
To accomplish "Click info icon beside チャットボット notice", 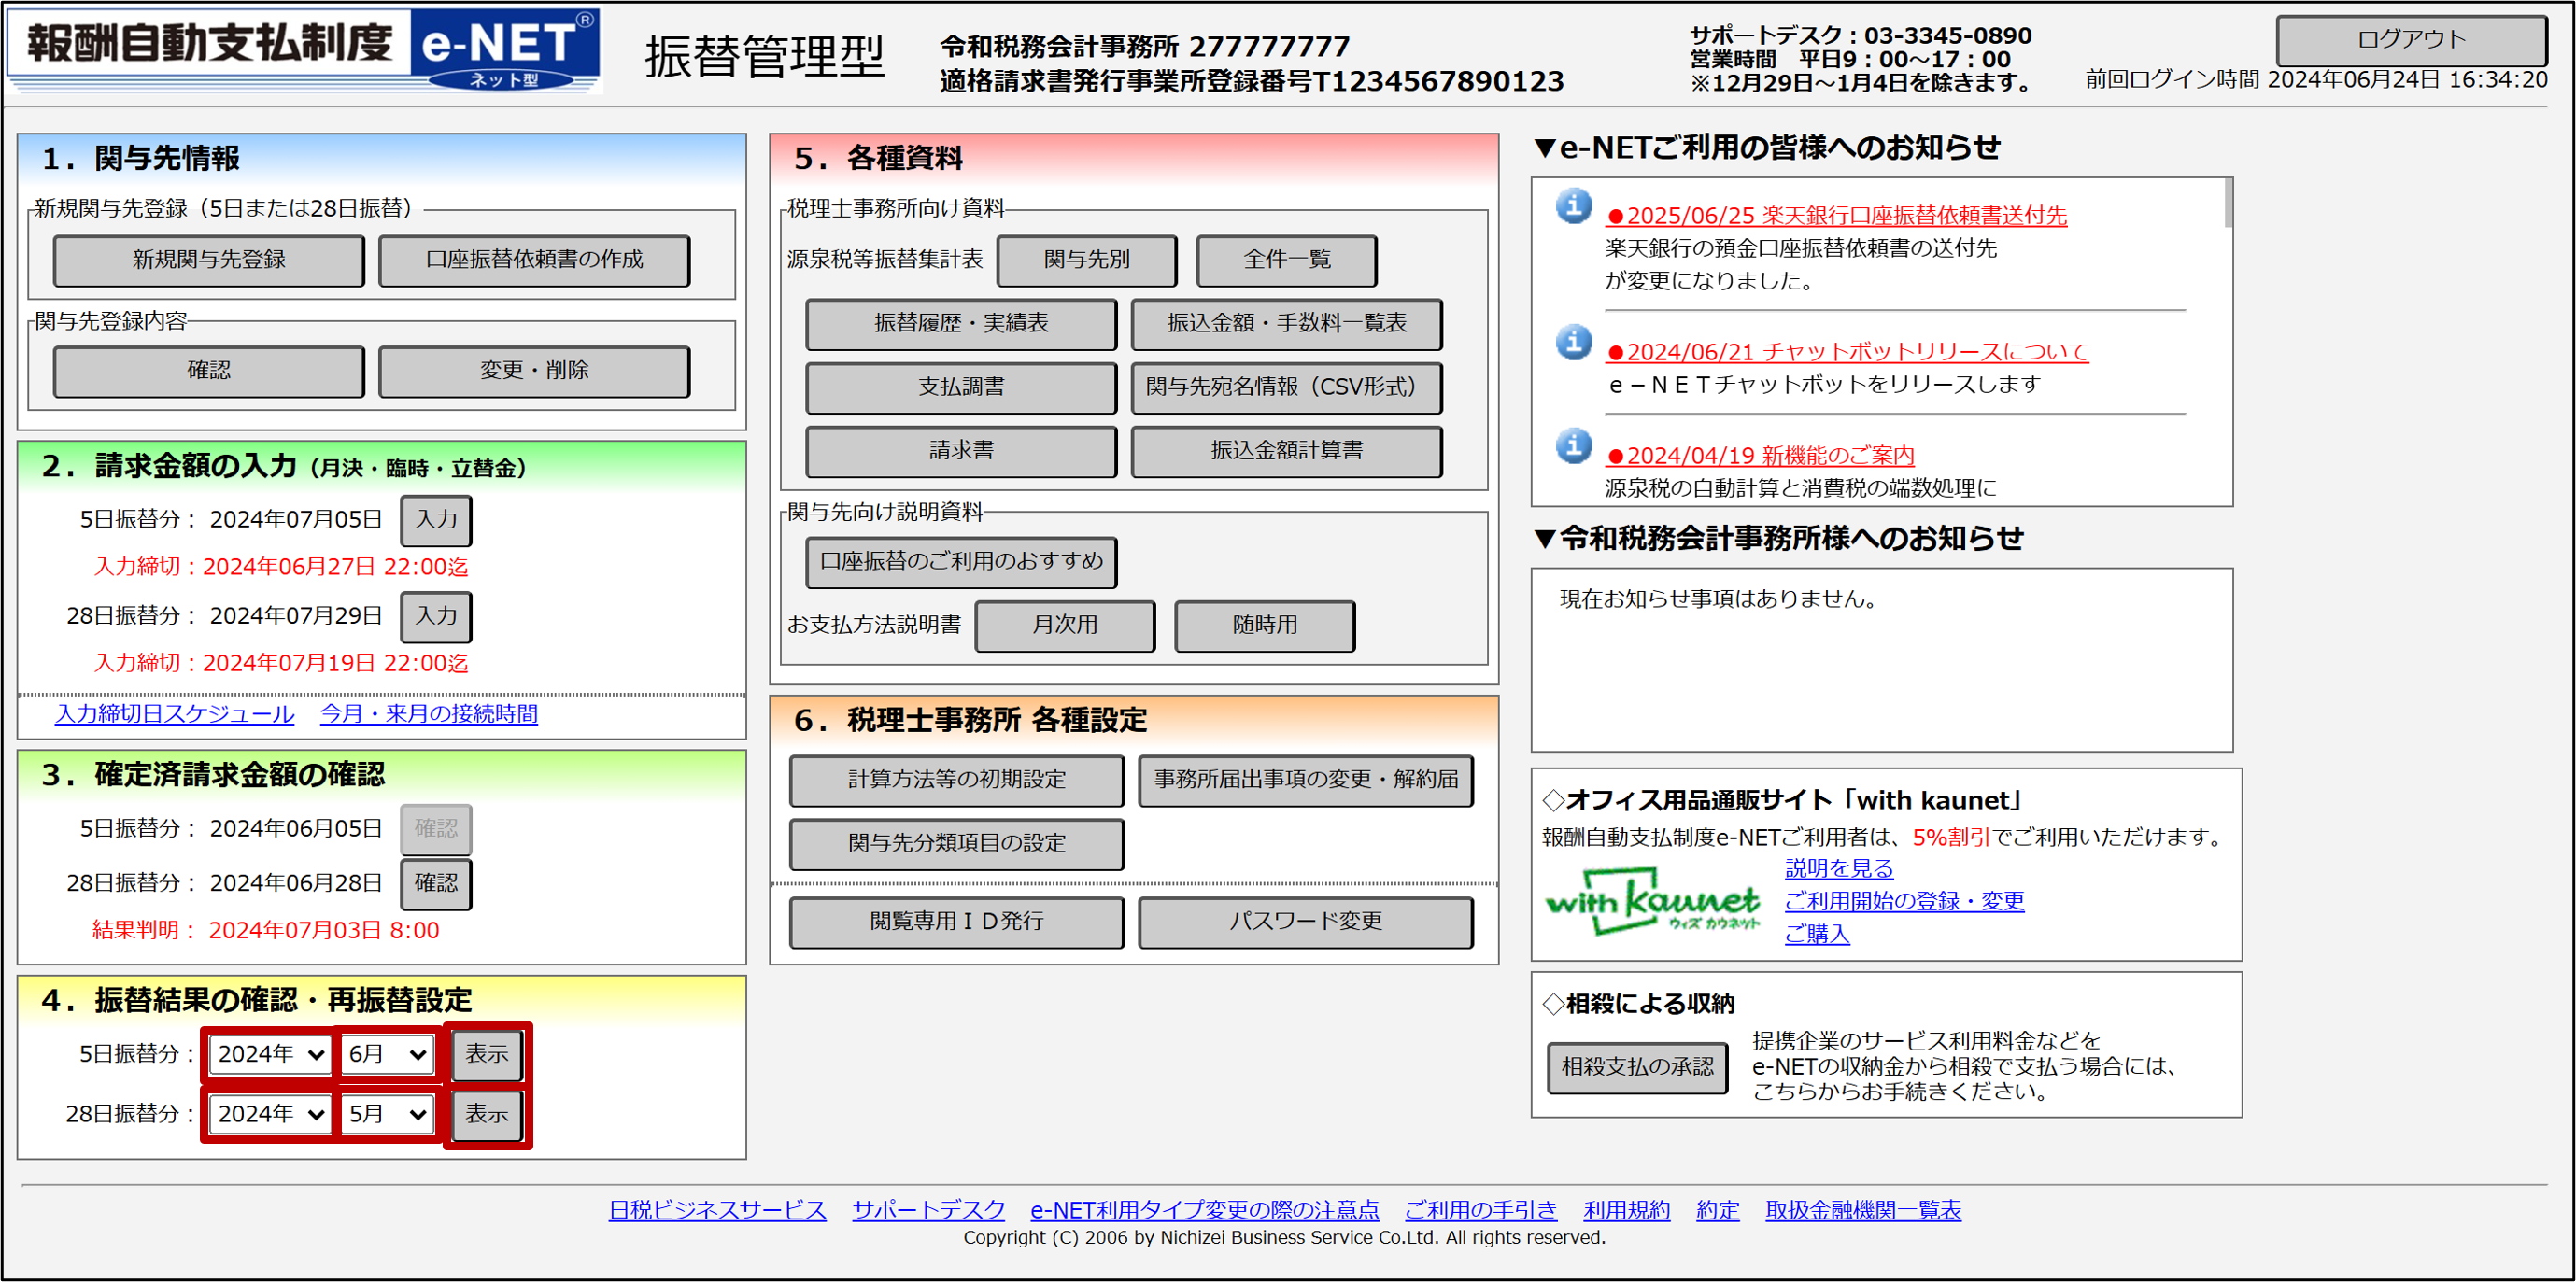I will [x=1573, y=343].
